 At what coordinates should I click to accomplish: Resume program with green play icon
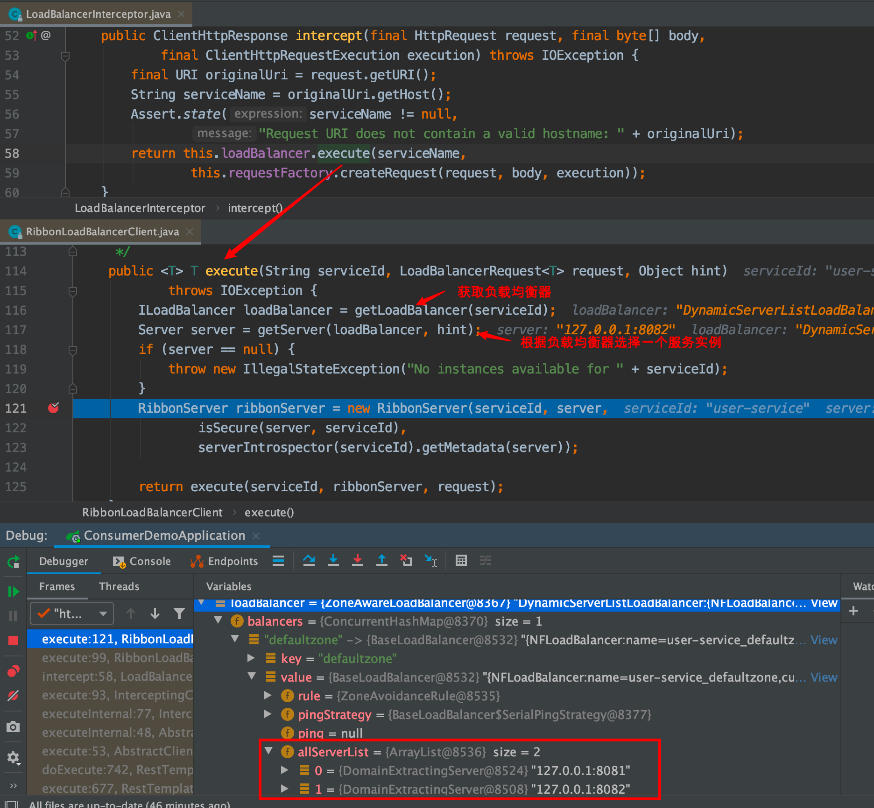(13, 592)
